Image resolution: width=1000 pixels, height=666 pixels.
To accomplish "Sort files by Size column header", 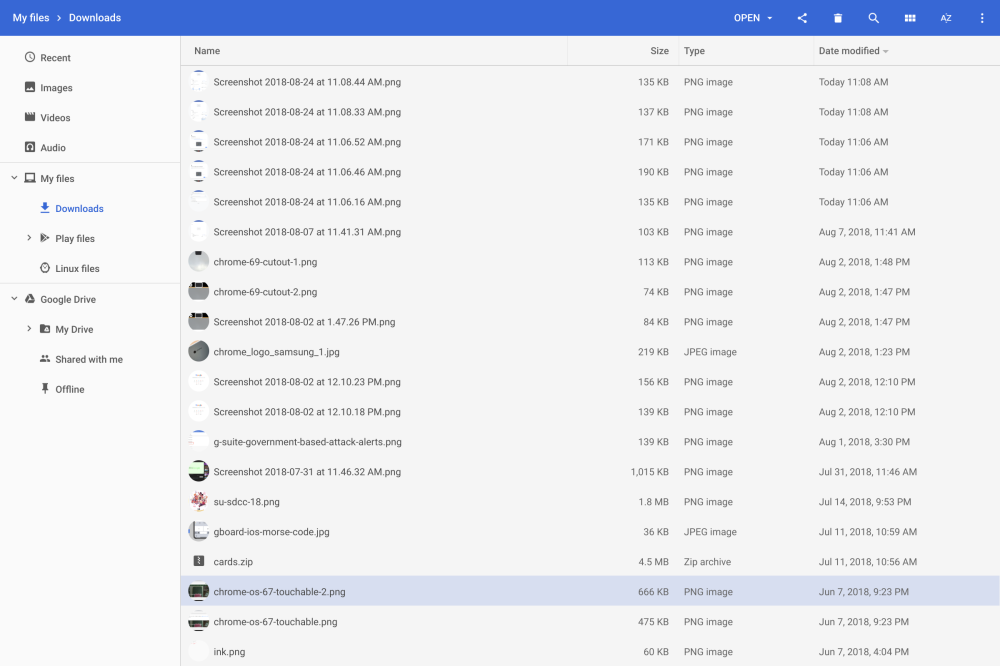I will [x=659, y=51].
